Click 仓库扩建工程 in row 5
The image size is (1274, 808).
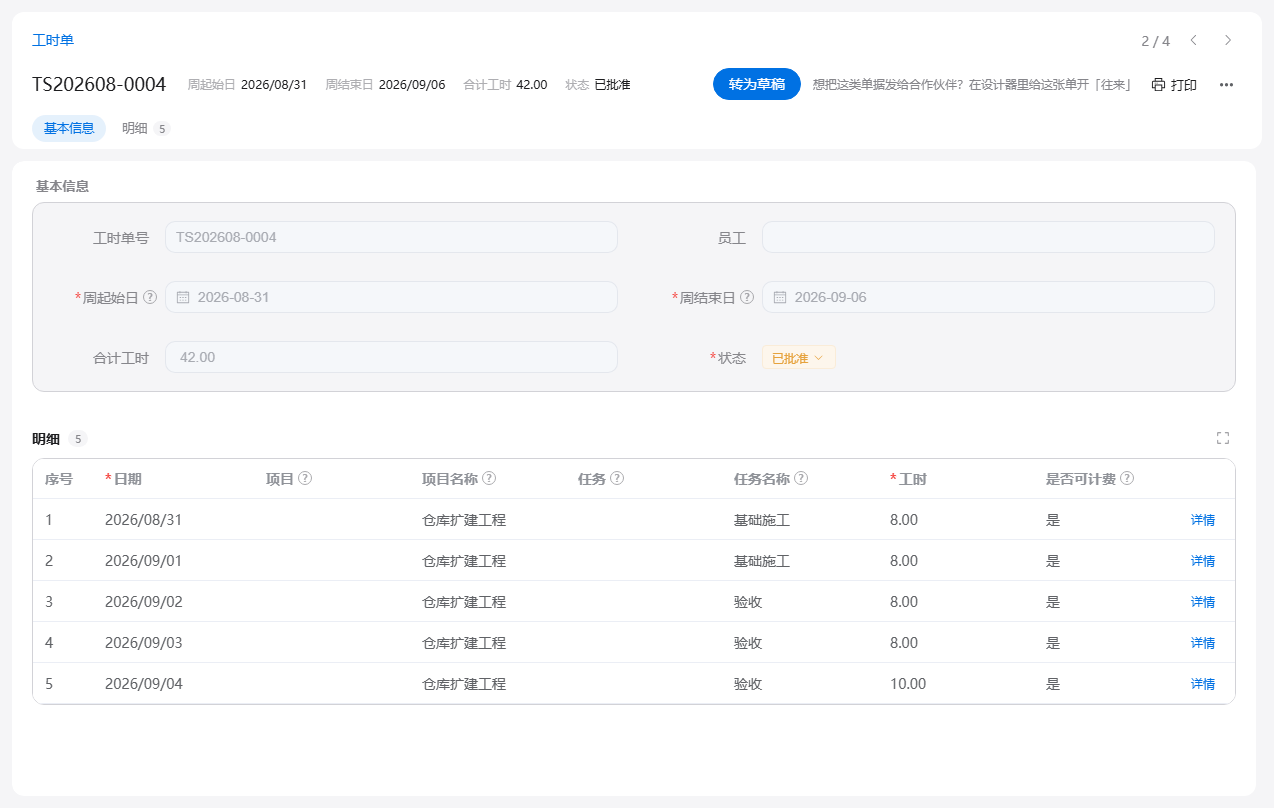[x=464, y=684]
